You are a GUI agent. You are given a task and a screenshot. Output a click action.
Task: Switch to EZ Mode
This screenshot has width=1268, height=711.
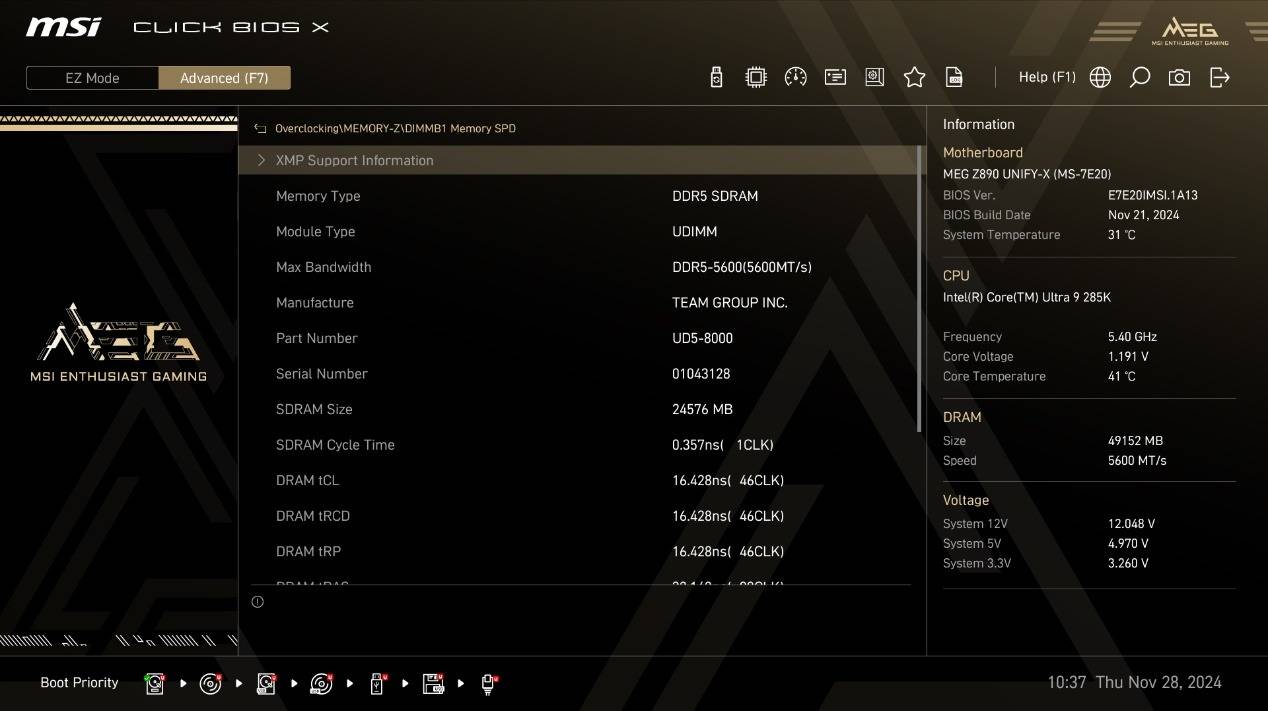tap(92, 78)
